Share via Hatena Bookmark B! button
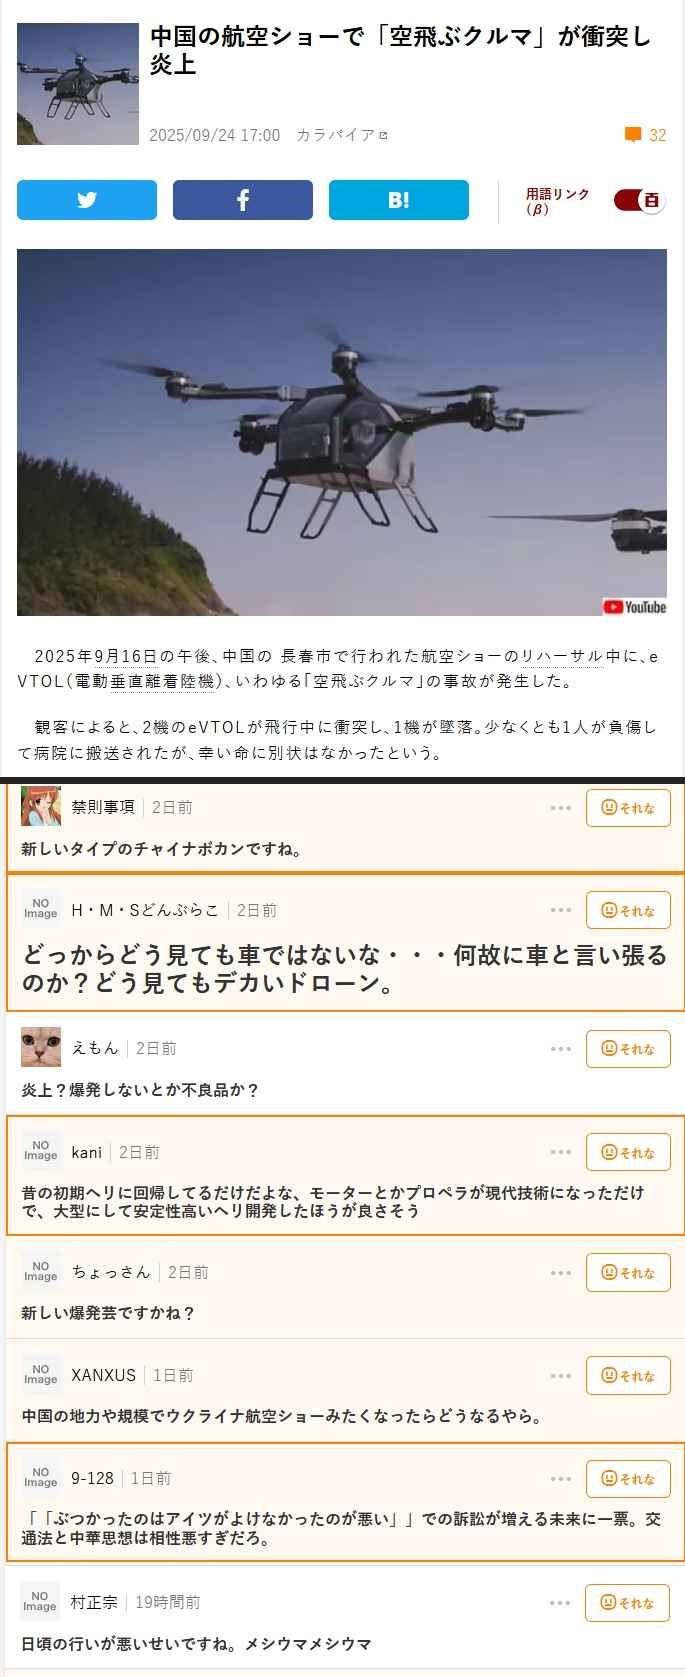Image resolution: width=685 pixels, height=1677 pixels. pos(399,200)
